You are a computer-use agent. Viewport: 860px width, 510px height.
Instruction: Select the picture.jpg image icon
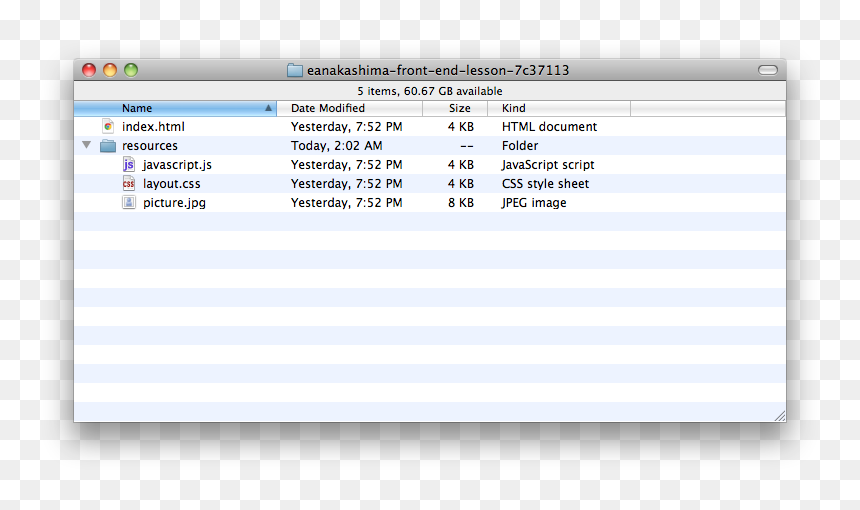click(x=129, y=202)
